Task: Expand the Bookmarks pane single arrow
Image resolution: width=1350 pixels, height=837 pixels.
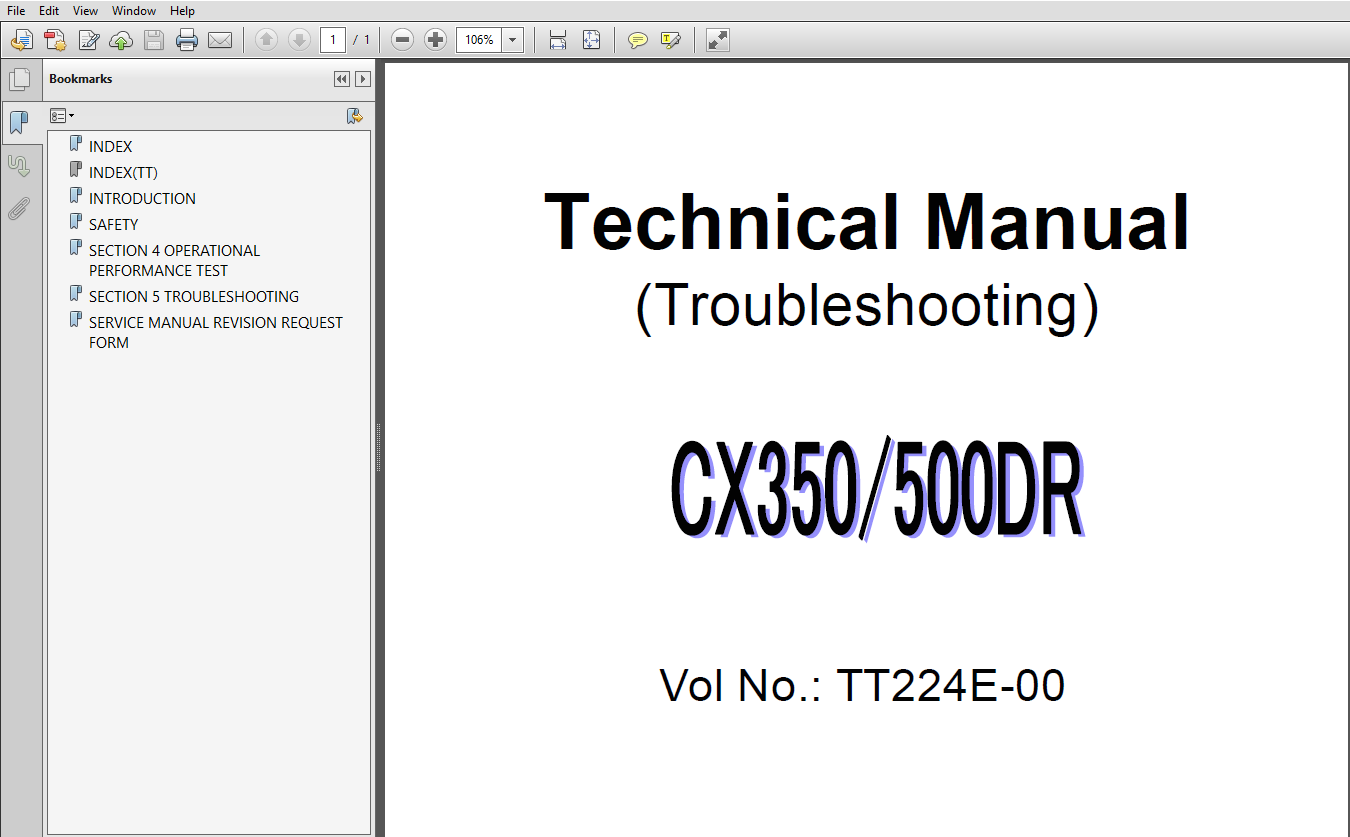Action: [363, 79]
